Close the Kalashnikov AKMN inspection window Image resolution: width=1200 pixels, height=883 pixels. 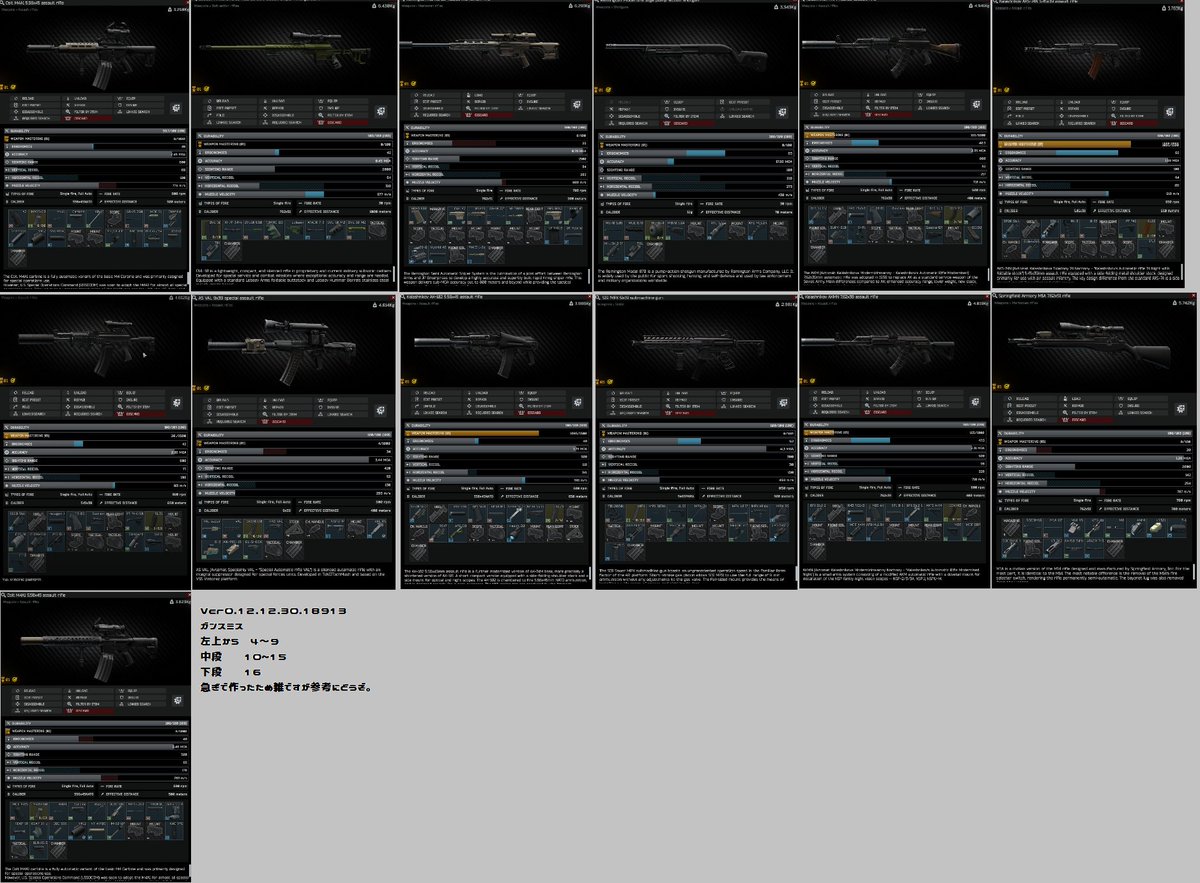[987, 297]
